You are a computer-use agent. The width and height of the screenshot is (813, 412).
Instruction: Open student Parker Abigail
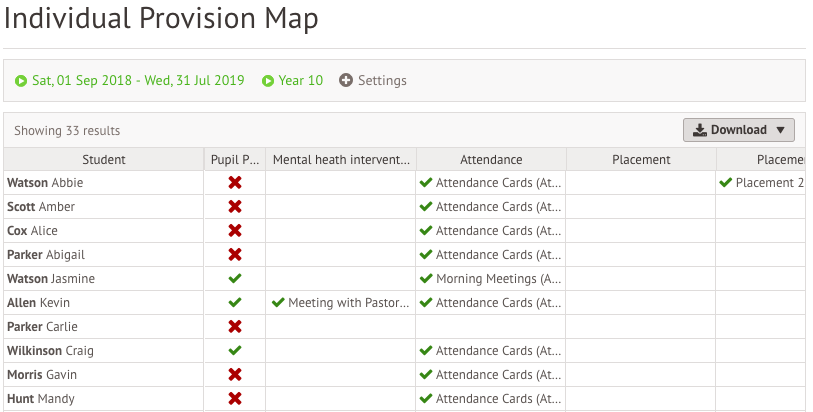[46, 255]
